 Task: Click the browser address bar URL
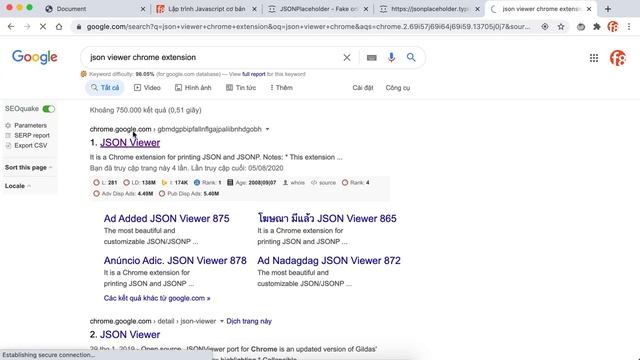308,27
